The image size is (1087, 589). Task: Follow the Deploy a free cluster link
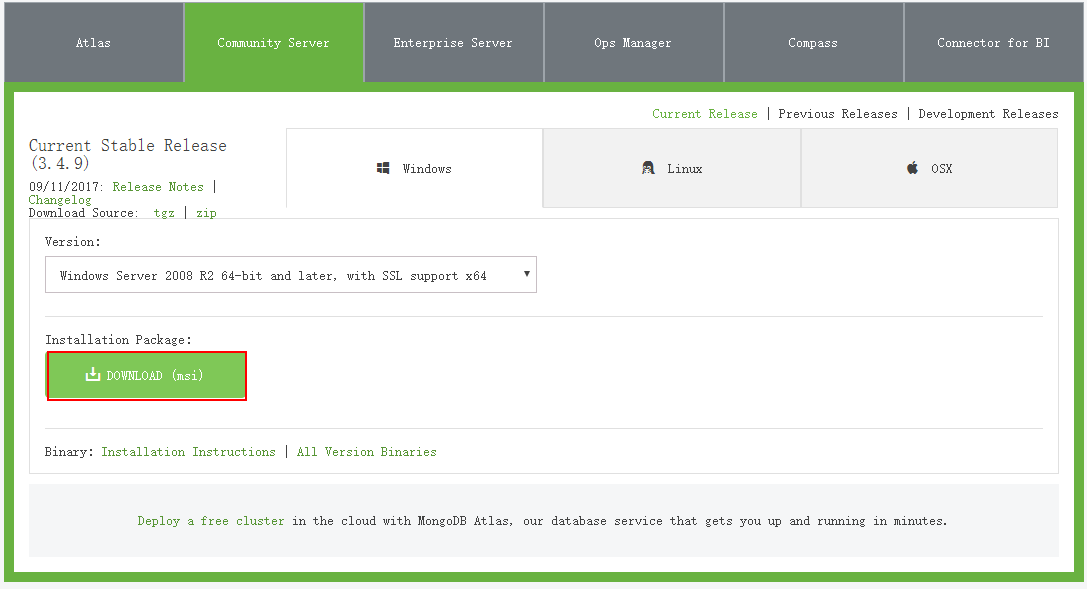pos(211,521)
